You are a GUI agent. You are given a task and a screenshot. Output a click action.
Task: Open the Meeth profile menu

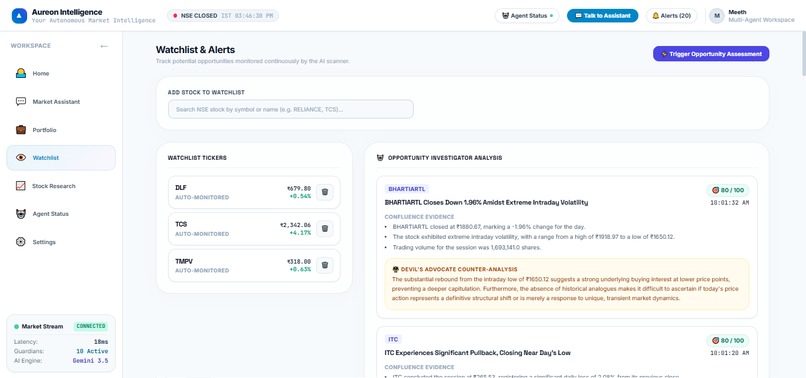tap(752, 16)
